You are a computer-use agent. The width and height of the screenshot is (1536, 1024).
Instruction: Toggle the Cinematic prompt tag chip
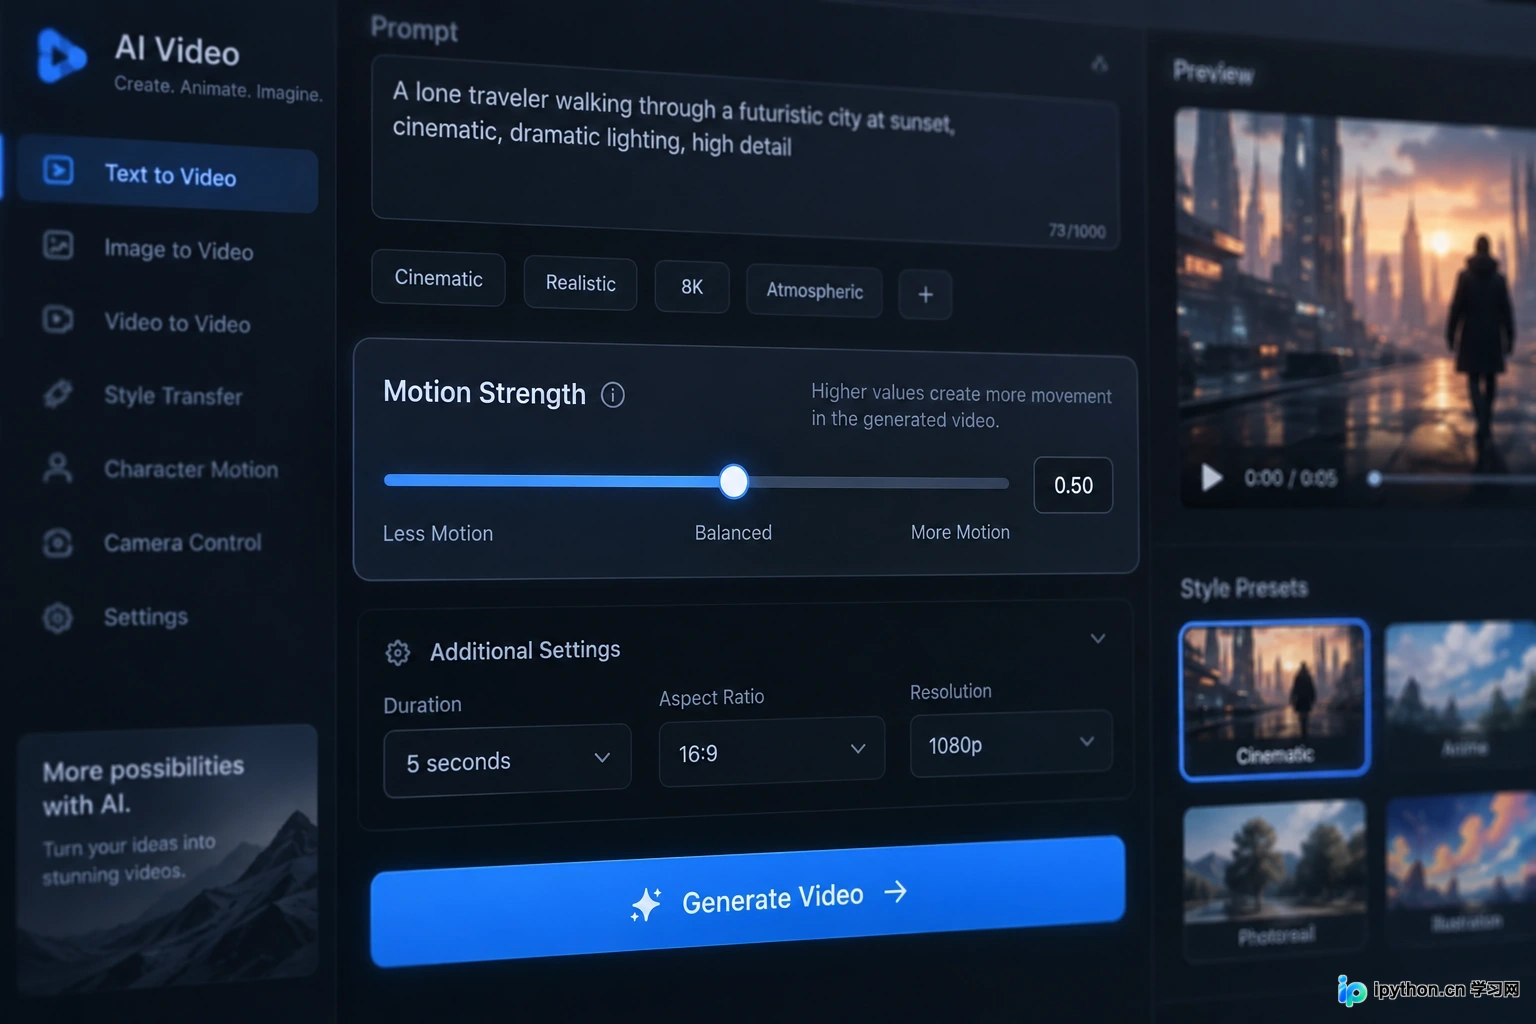(x=438, y=278)
